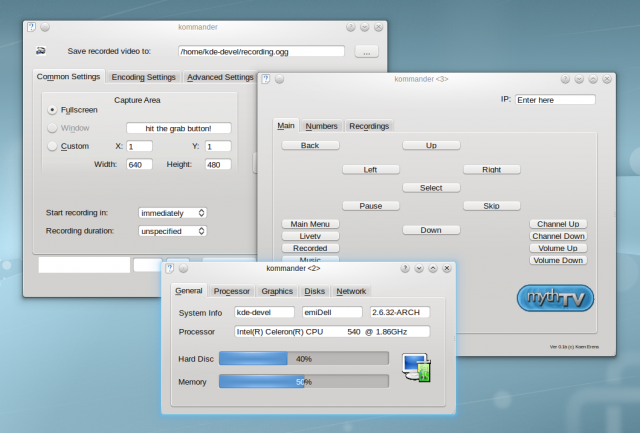Click the browse button next to save path
The height and width of the screenshot is (433, 640).
[366, 51]
